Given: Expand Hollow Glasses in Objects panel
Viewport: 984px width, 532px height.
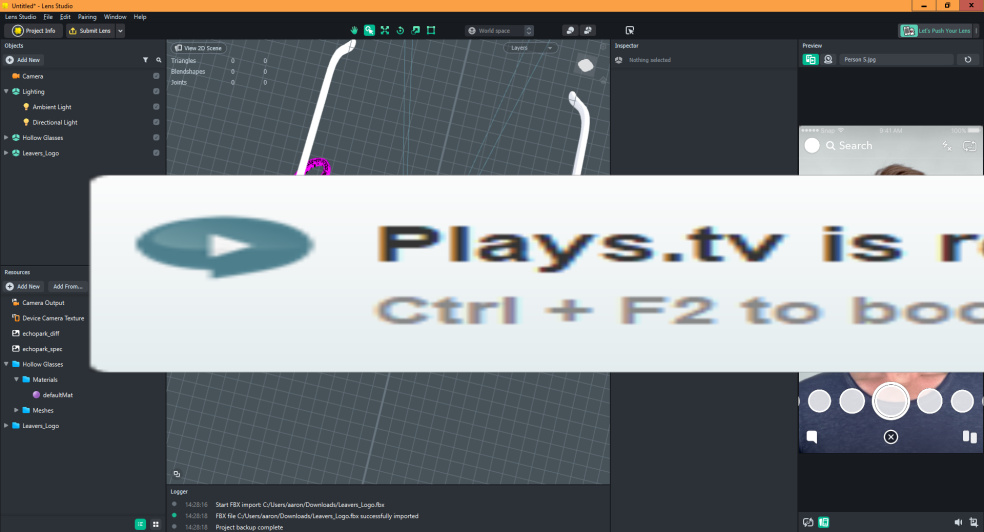Looking at the screenshot, I should pyautogui.click(x=6, y=137).
